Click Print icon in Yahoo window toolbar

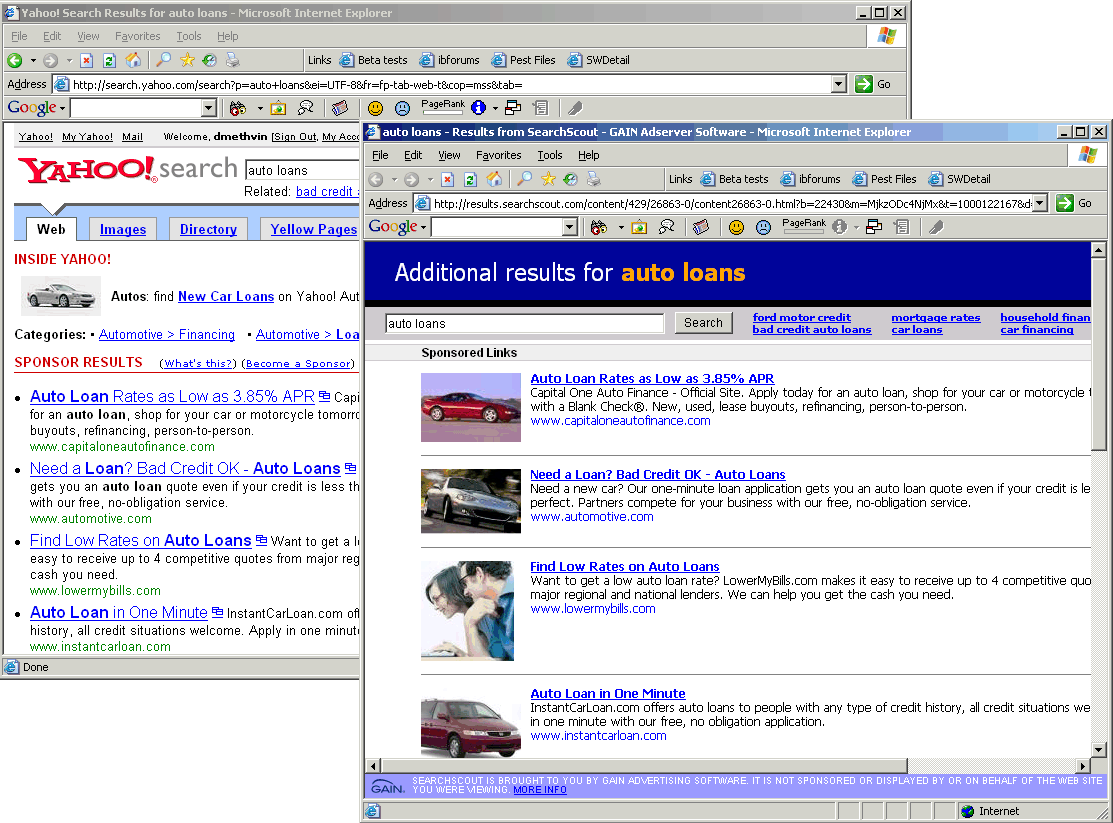233,60
